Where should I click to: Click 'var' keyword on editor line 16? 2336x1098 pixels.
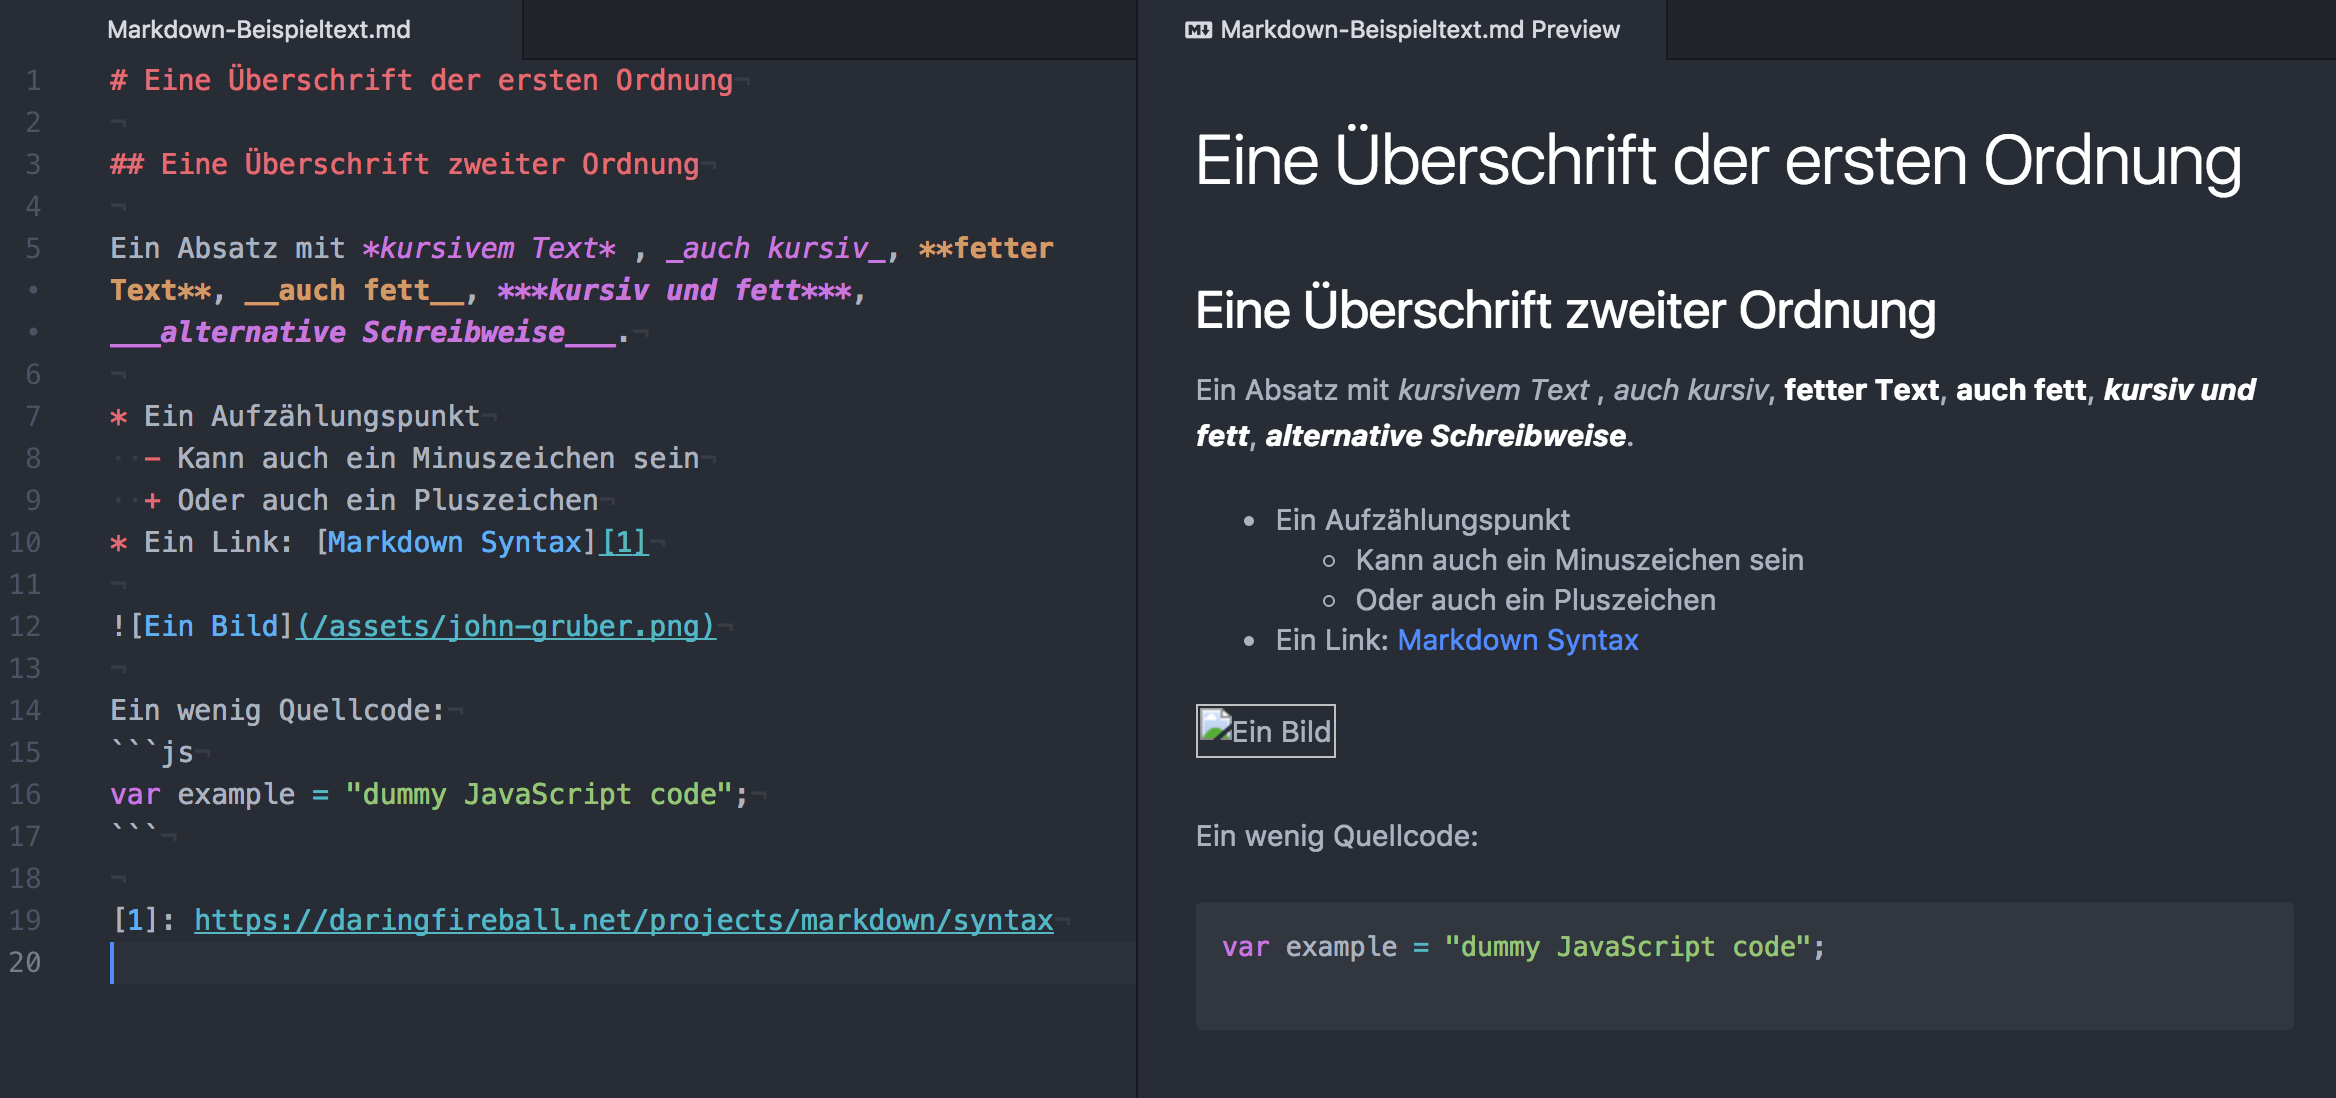click(135, 794)
